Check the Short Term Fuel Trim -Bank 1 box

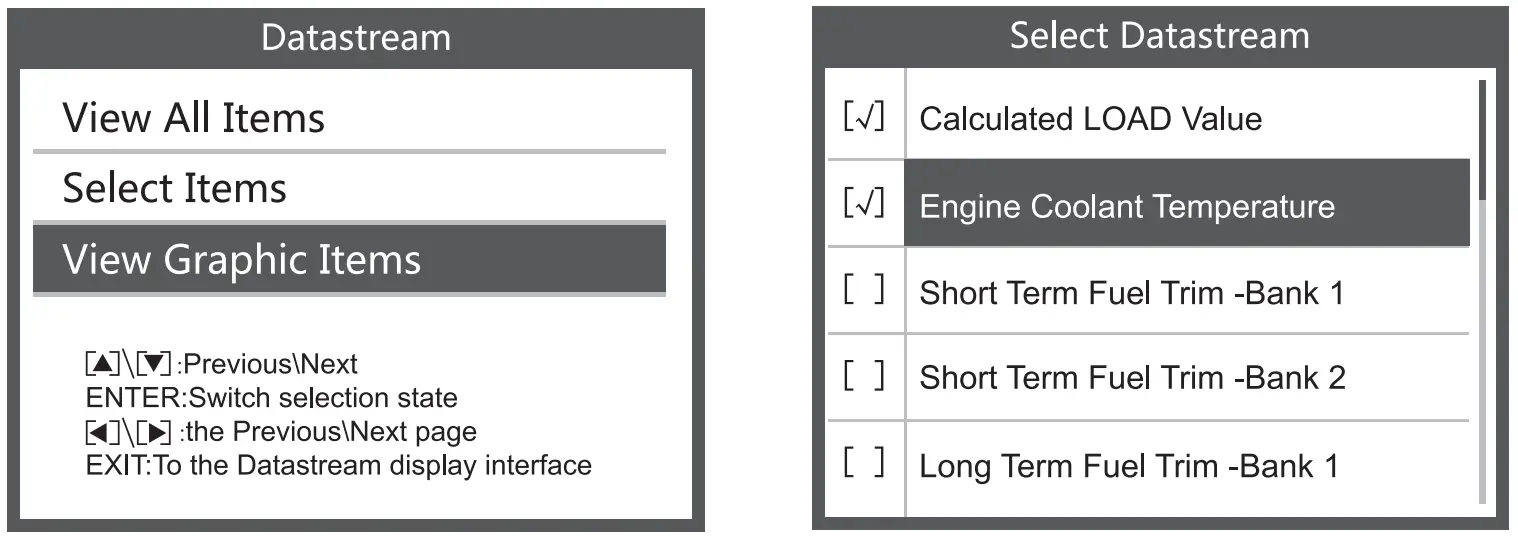[864, 291]
